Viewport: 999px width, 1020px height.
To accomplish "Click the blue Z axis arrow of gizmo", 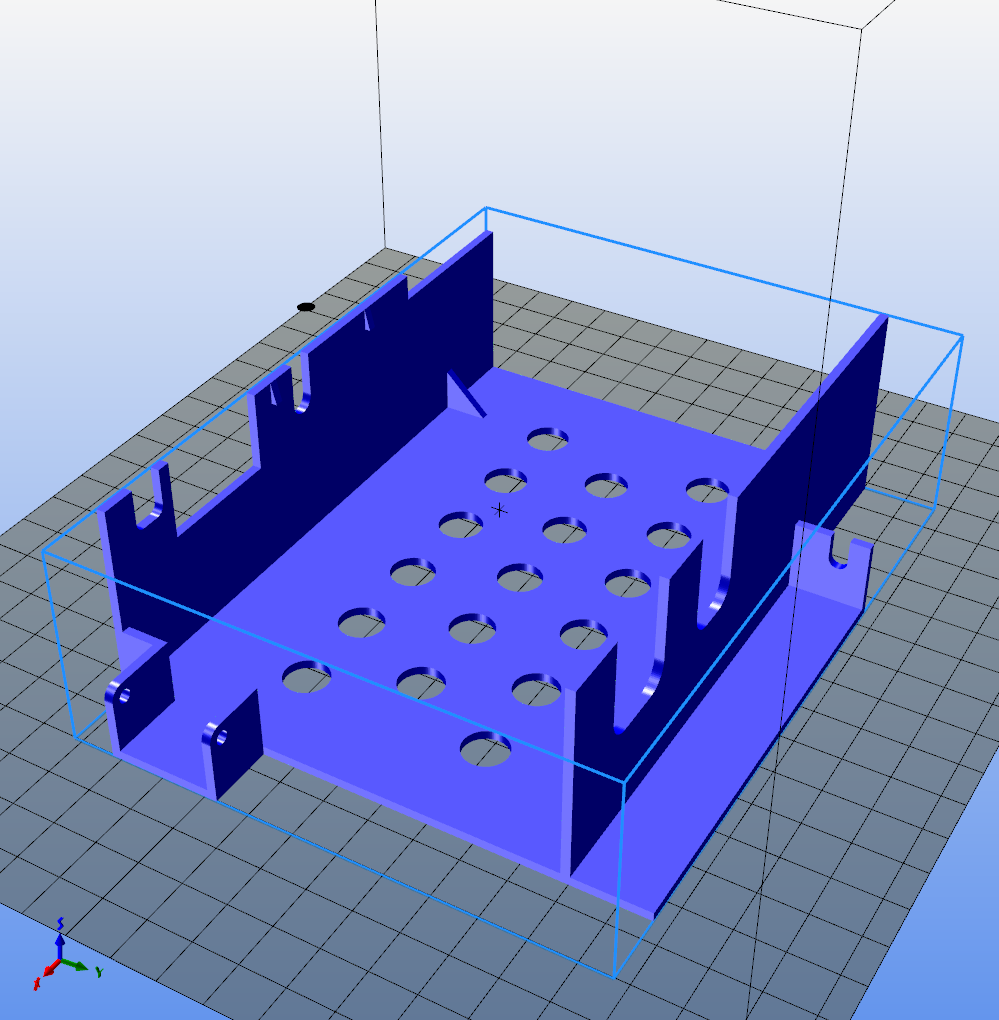I will pyautogui.click(x=60, y=945).
